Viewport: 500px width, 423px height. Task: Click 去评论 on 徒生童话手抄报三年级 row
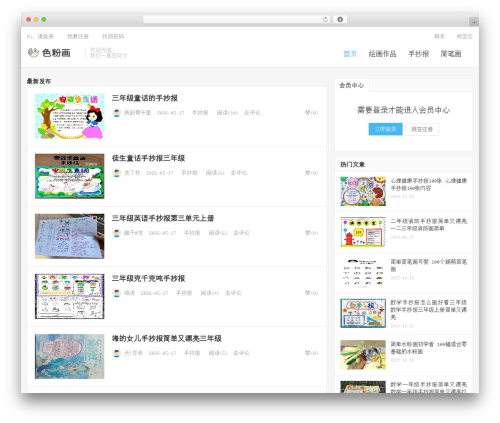pos(239,173)
